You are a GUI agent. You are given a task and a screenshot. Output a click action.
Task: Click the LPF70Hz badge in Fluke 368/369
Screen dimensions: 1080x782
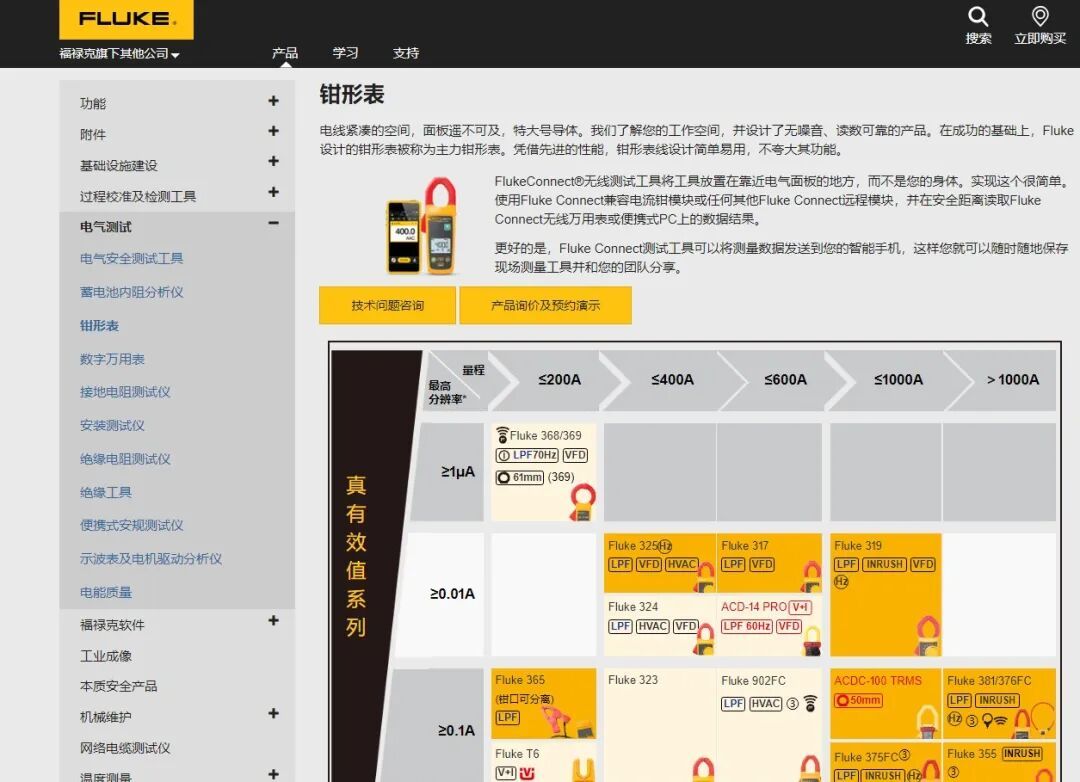tap(527, 455)
